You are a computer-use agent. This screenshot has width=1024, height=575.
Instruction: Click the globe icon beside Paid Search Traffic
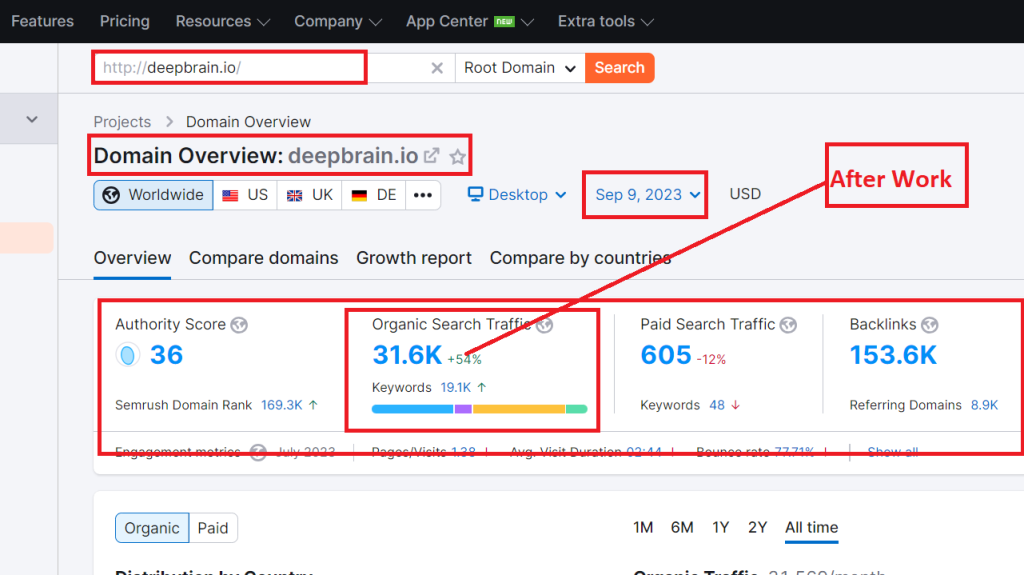[x=788, y=325]
